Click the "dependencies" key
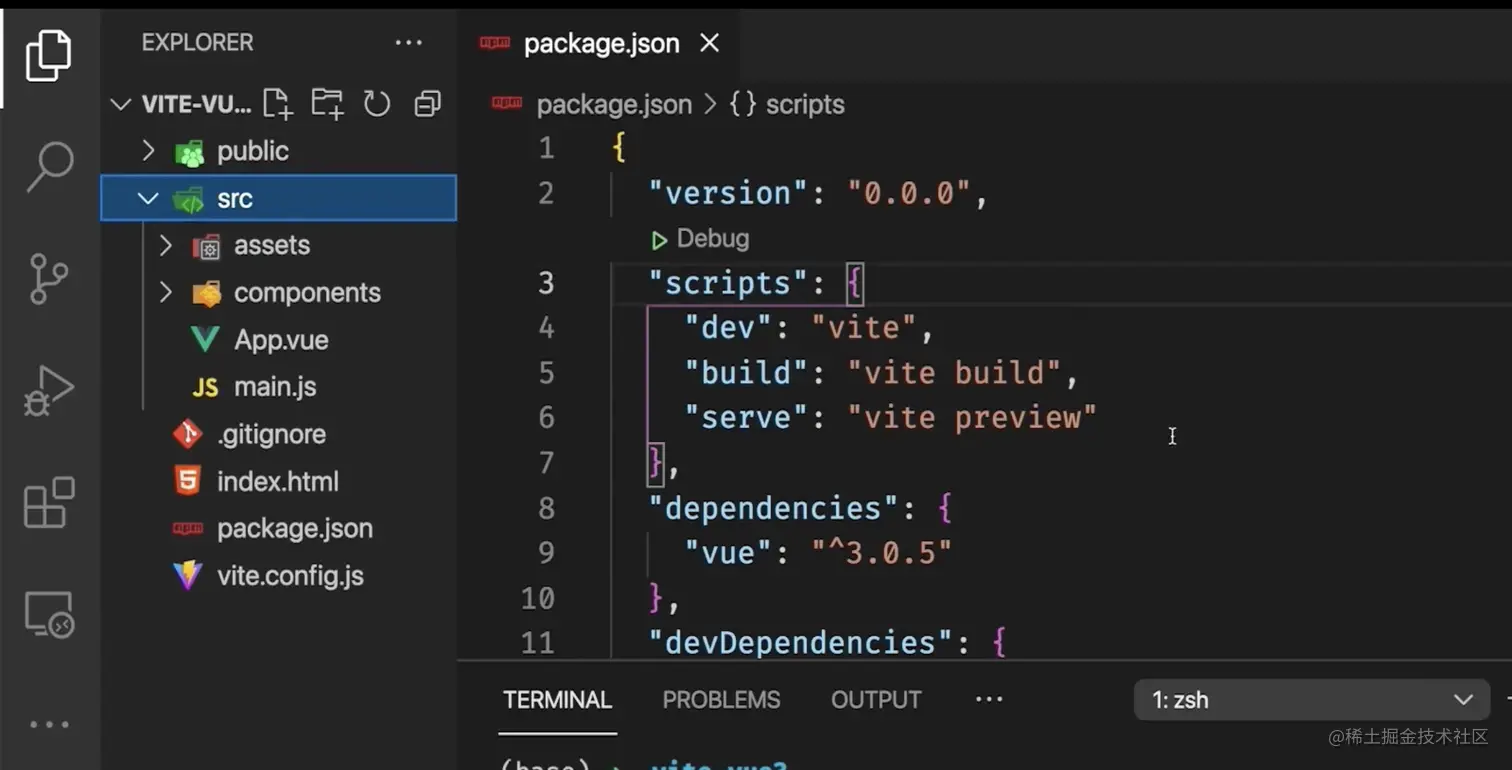The height and width of the screenshot is (770, 1512). [x=774, y=508]
